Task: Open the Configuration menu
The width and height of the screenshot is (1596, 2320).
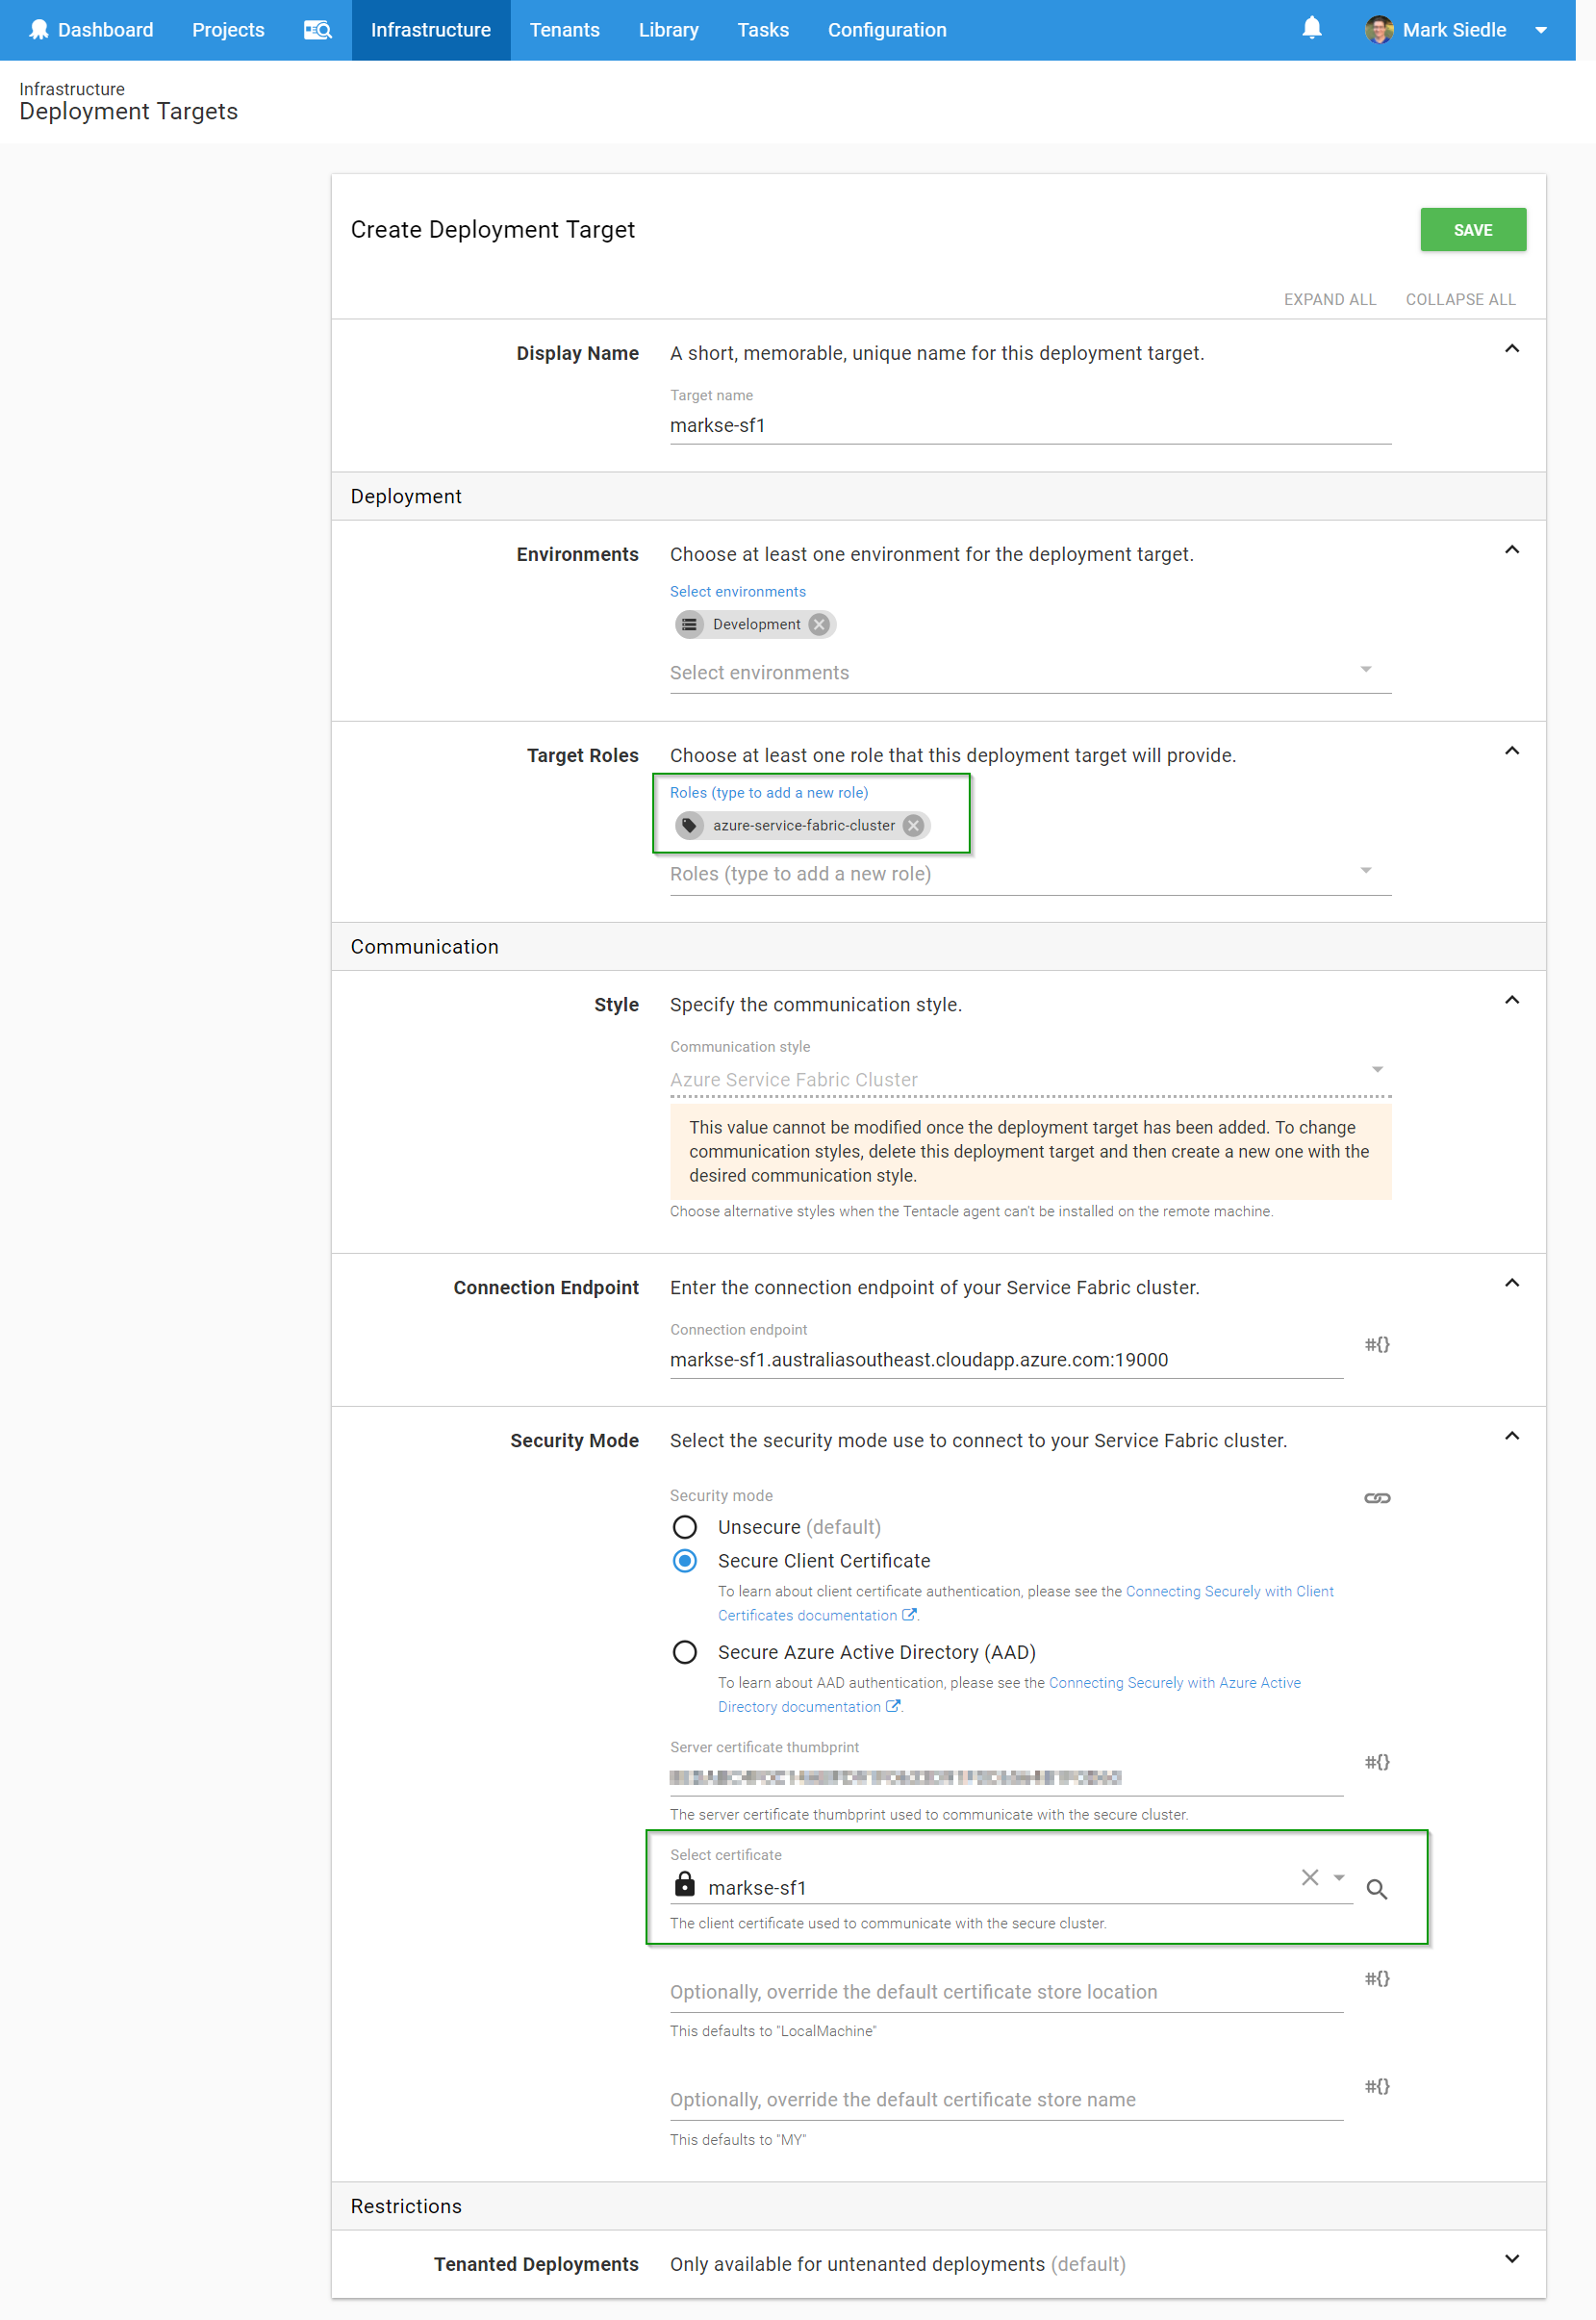Action: [887, 29]
